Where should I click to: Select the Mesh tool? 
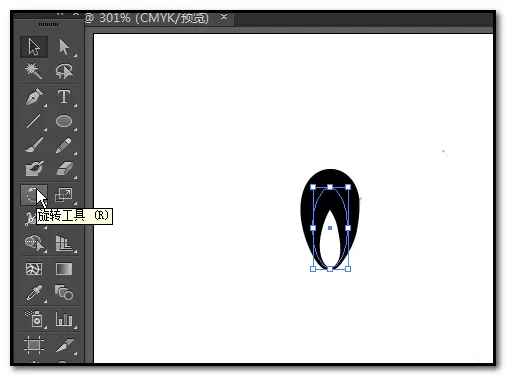click(x=34, y=269)
